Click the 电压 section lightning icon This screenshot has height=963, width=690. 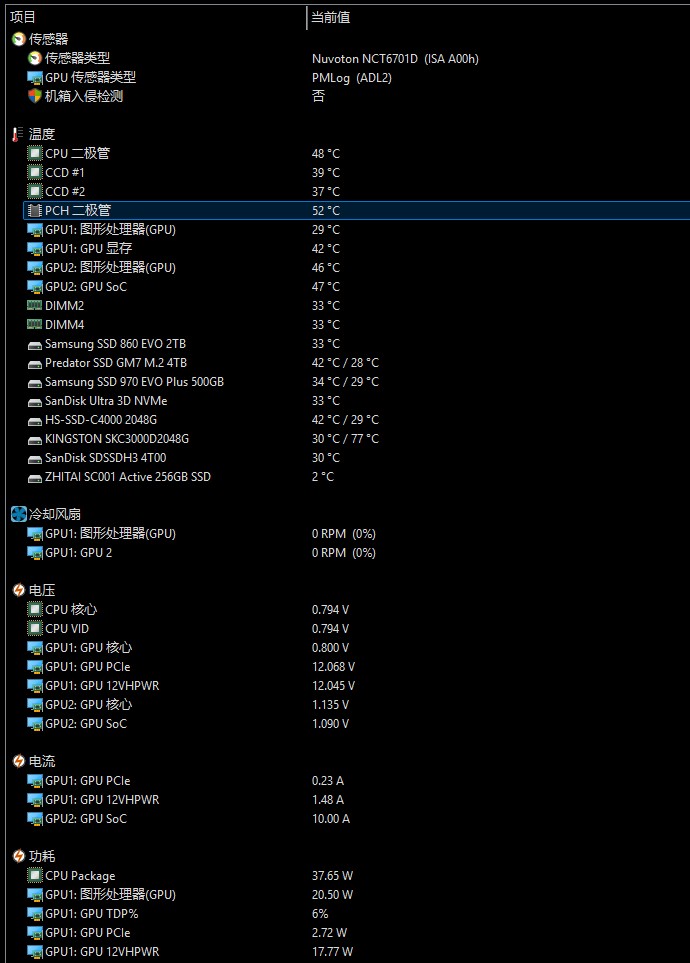tap(18, 590)
